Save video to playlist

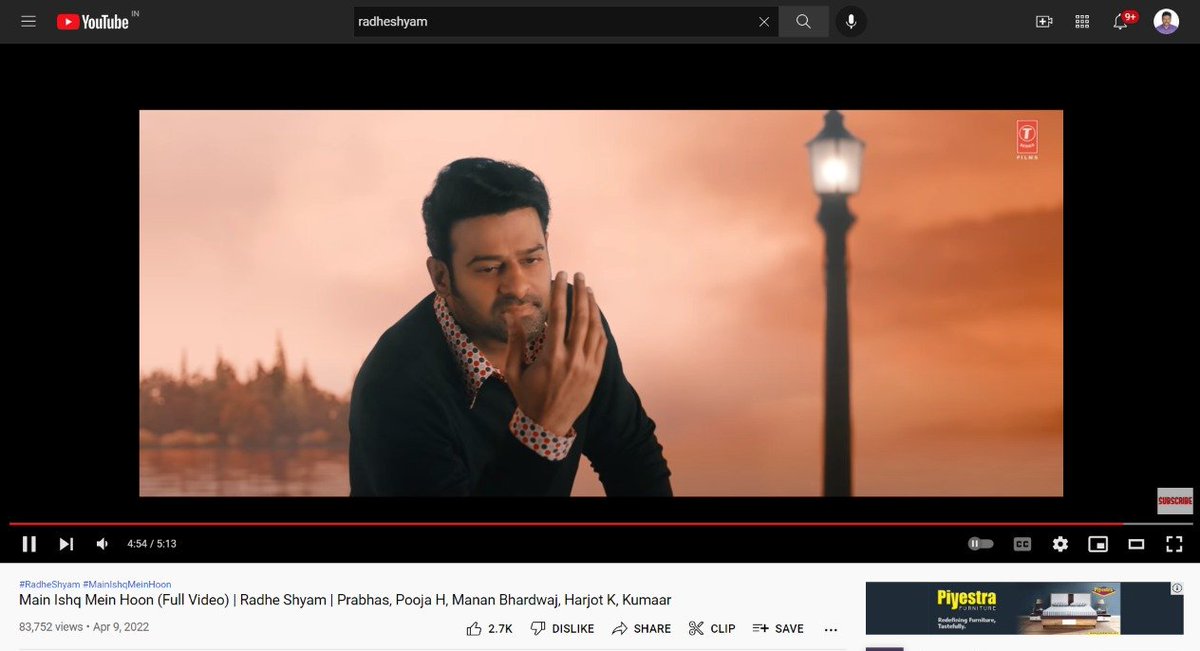click(x=778, y=629)
